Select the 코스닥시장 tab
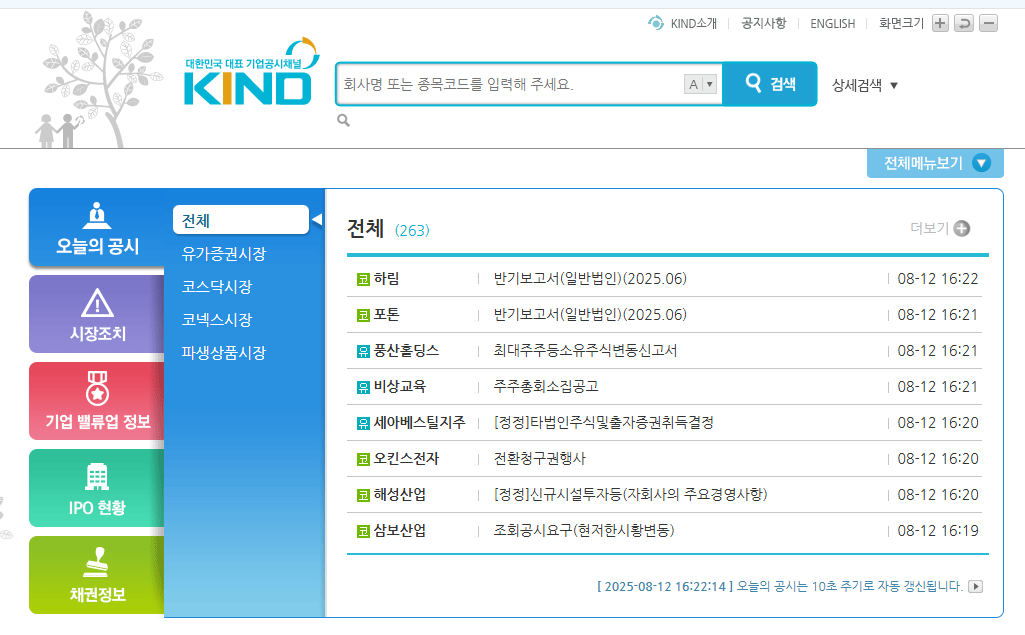Screen dimensions: 1025x635 click(x=217, y=286)
